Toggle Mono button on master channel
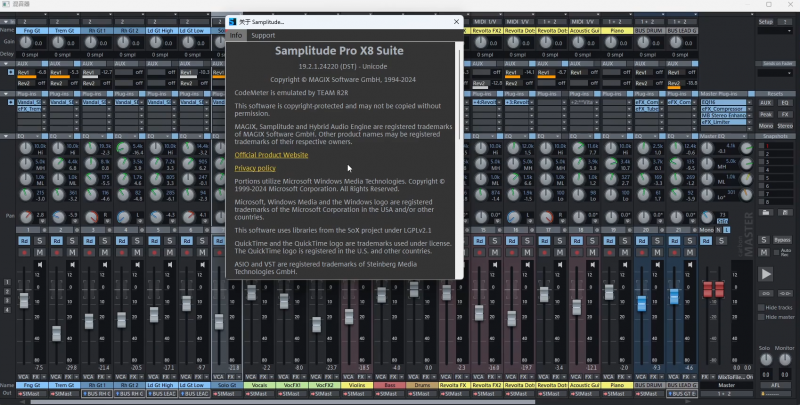The width and height of the screenshot is (800, 405). tap(707, 230)
